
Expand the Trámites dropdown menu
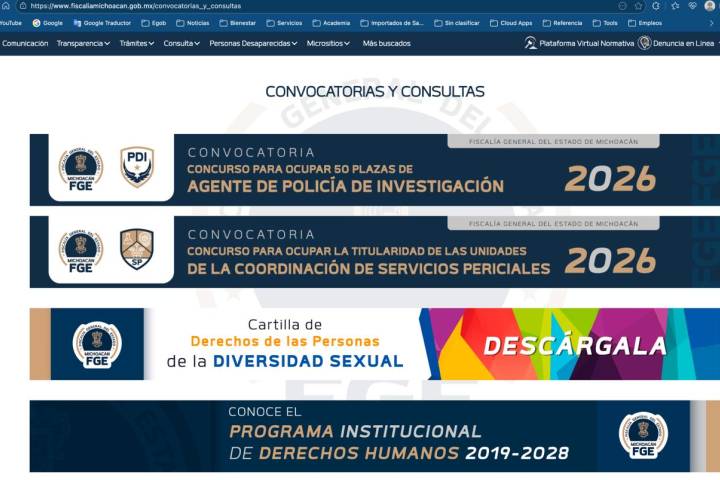tap(136, 44)
